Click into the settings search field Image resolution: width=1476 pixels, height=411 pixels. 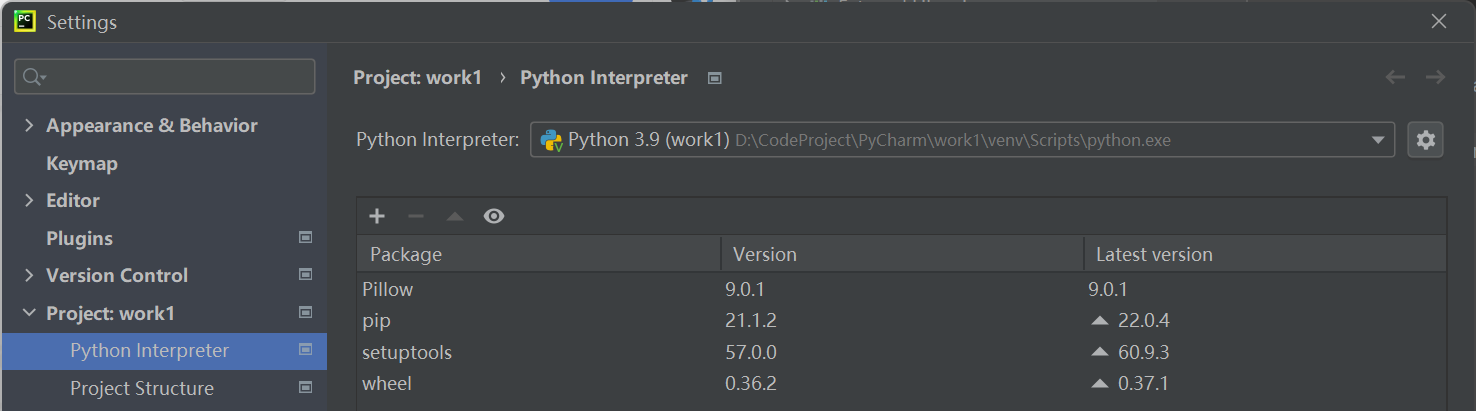(x=165, y=77)
